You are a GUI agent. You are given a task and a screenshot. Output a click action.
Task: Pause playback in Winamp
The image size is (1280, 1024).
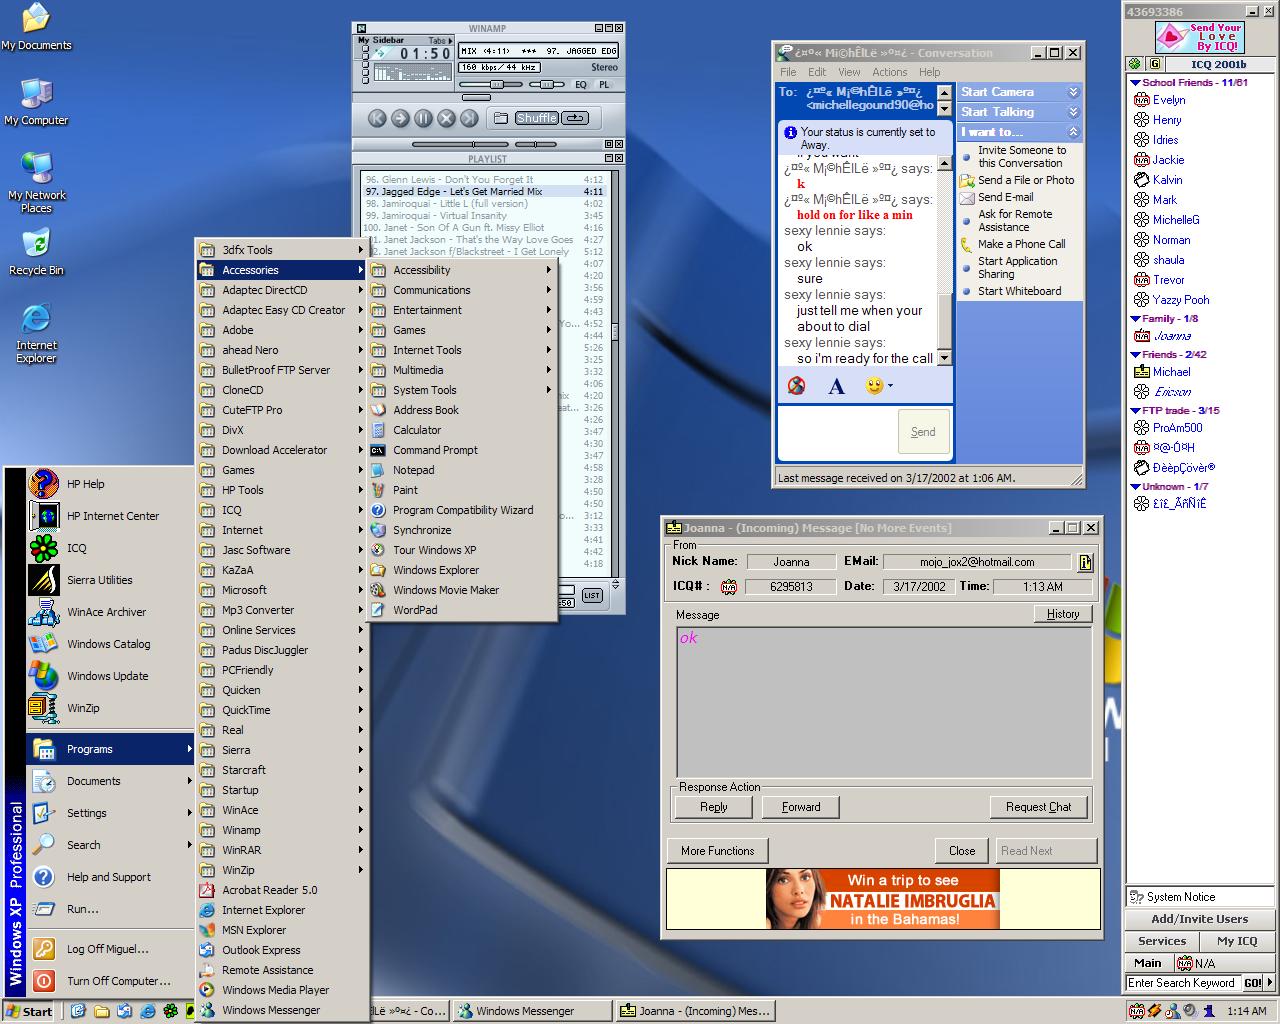coord(423,118)
